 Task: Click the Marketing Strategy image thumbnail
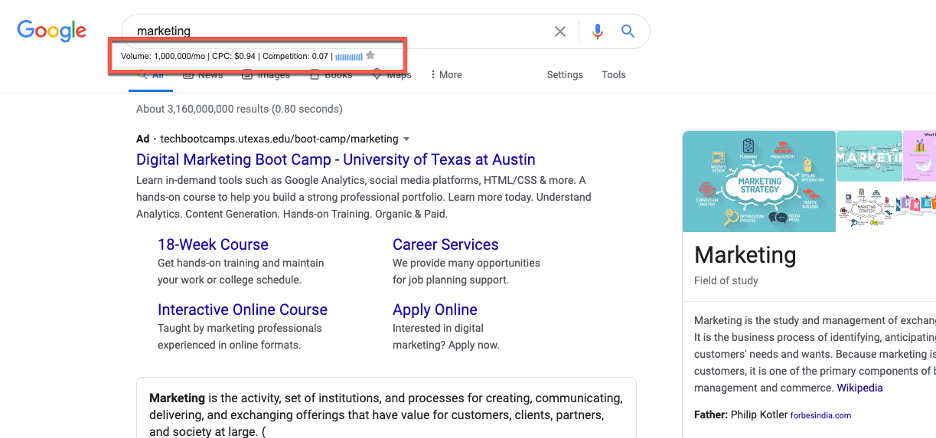click(x=758, y=182)
